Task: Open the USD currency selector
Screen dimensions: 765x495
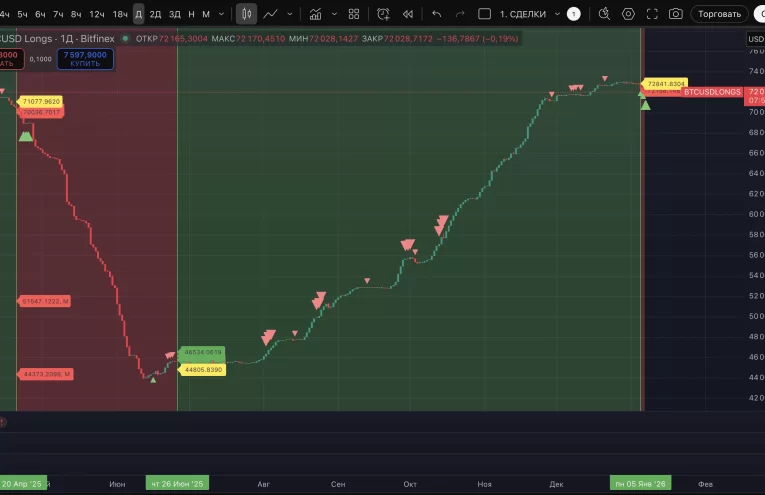Action: [756, 39]
